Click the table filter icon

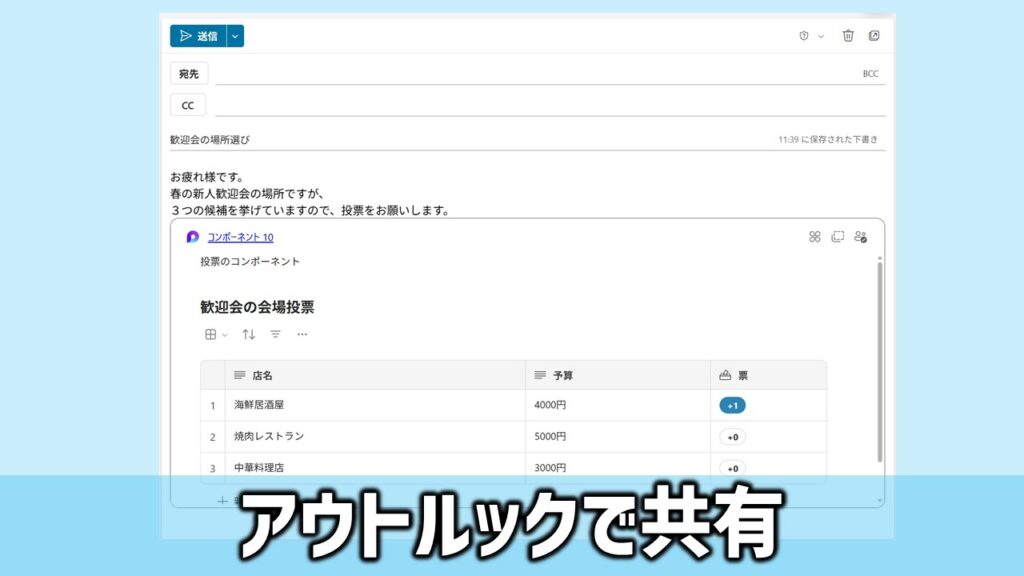(x=276, y=334)
